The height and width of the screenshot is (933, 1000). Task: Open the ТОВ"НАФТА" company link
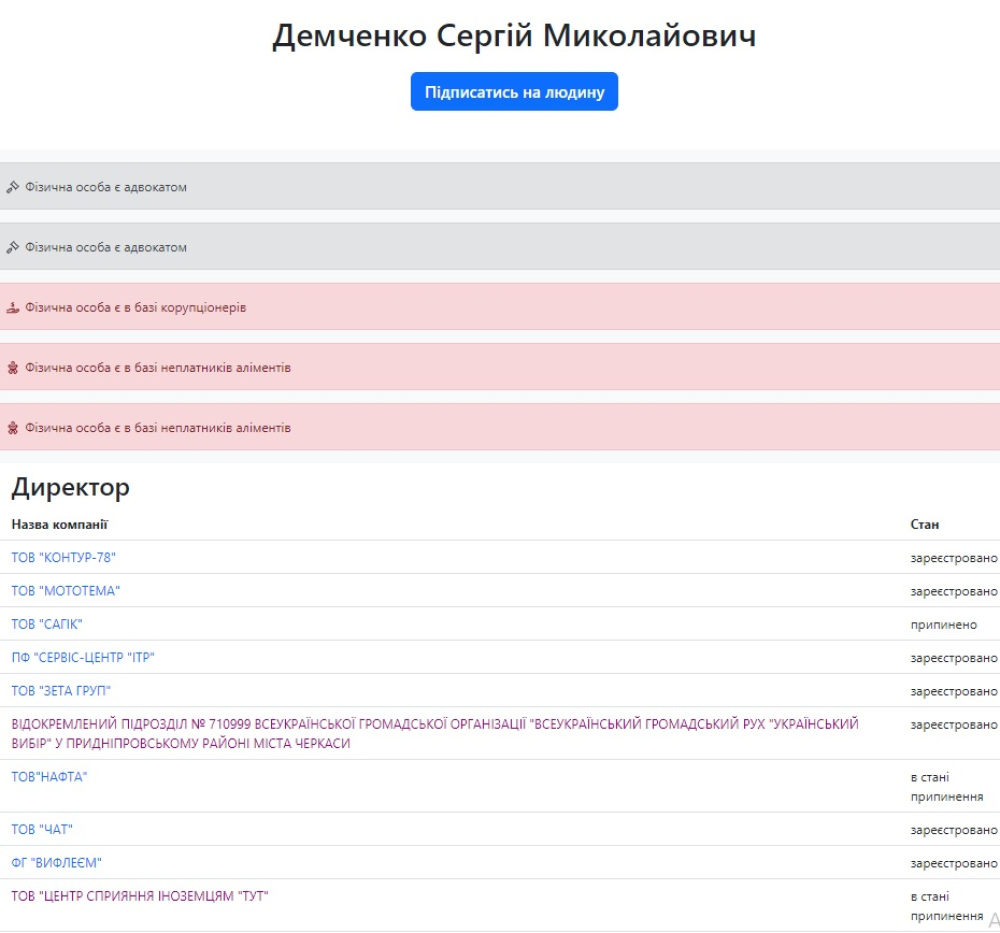[x=49, y=777]
